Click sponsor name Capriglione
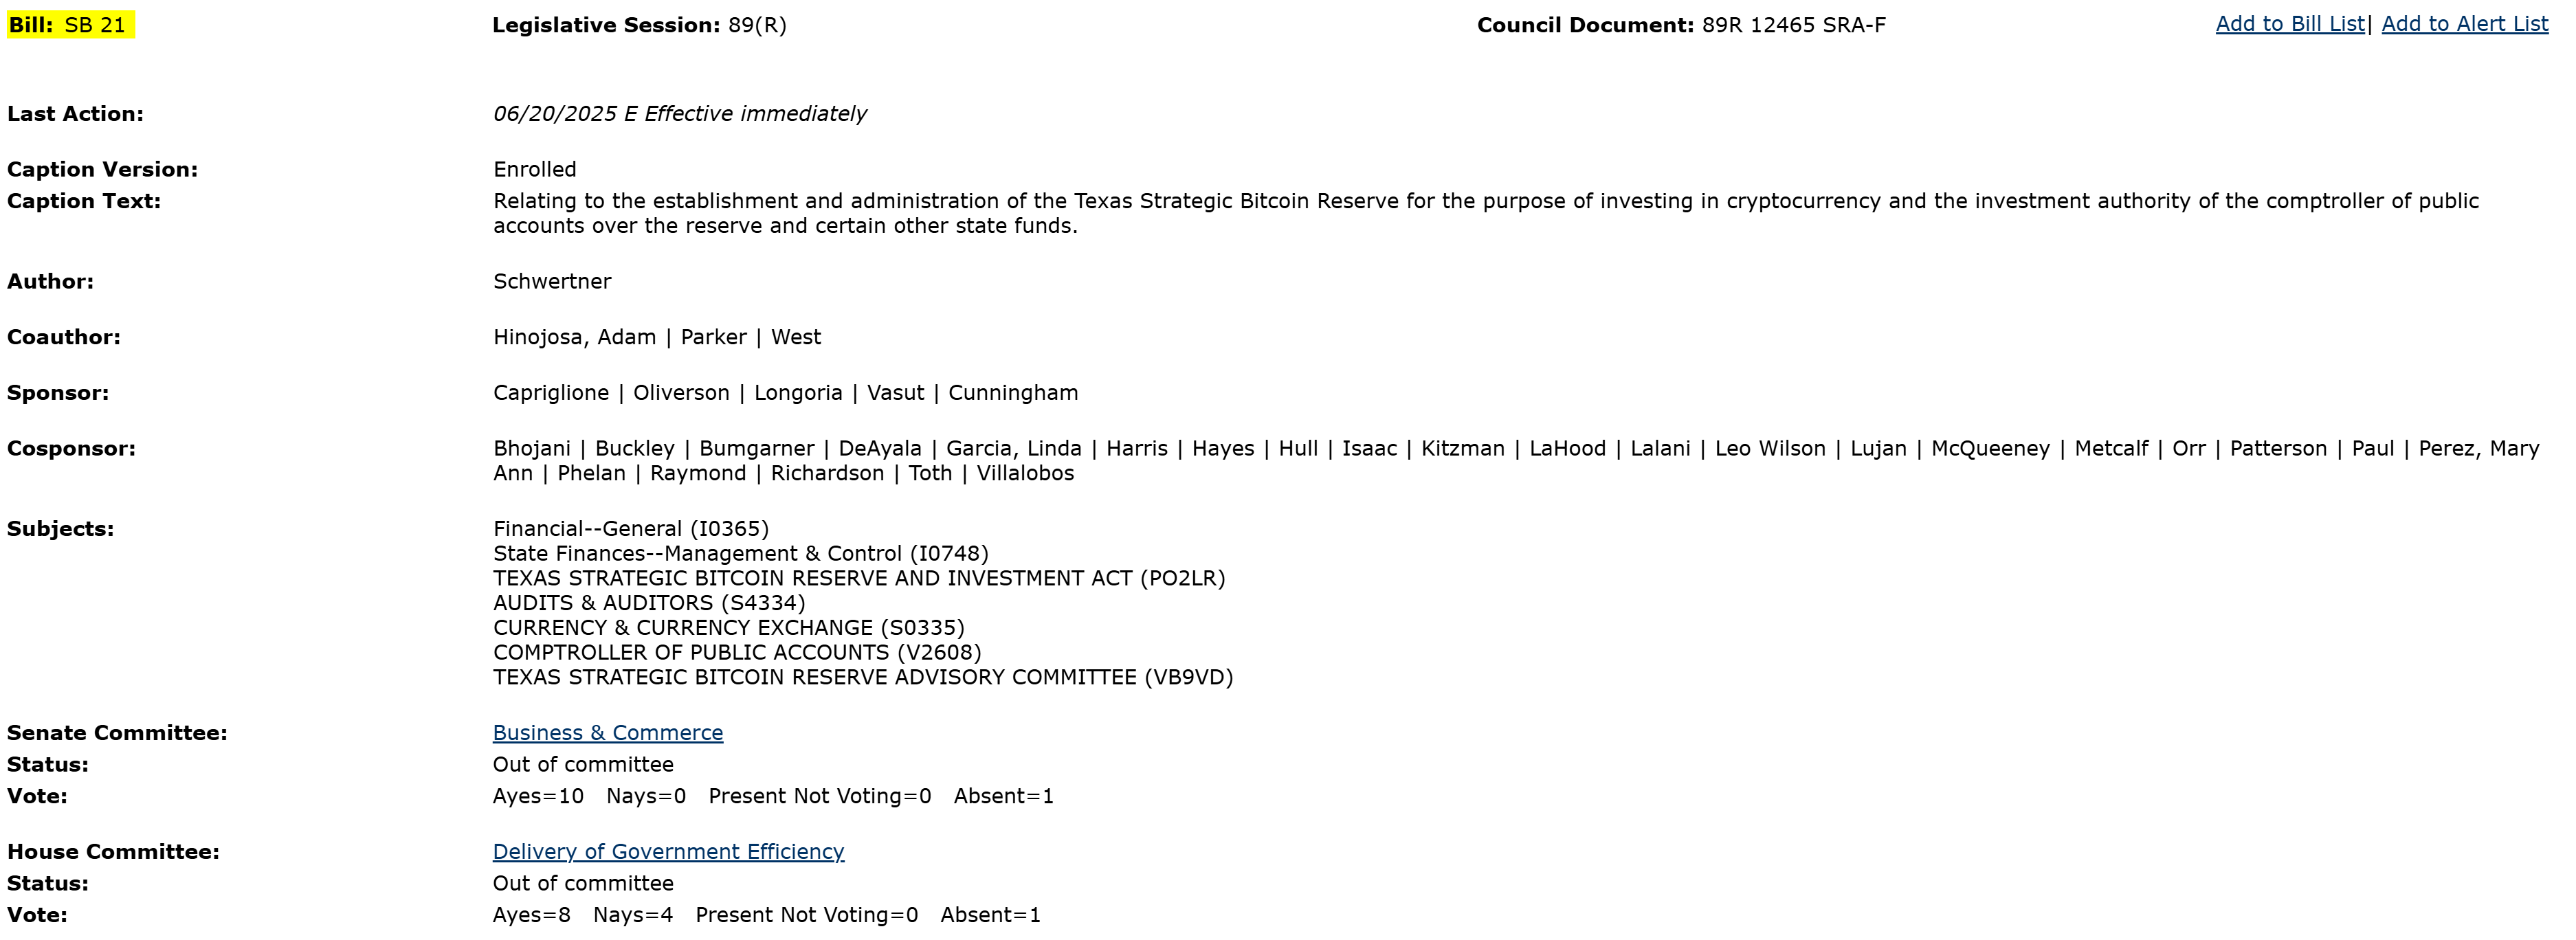 pyautogui.click(x=551, y=393)
